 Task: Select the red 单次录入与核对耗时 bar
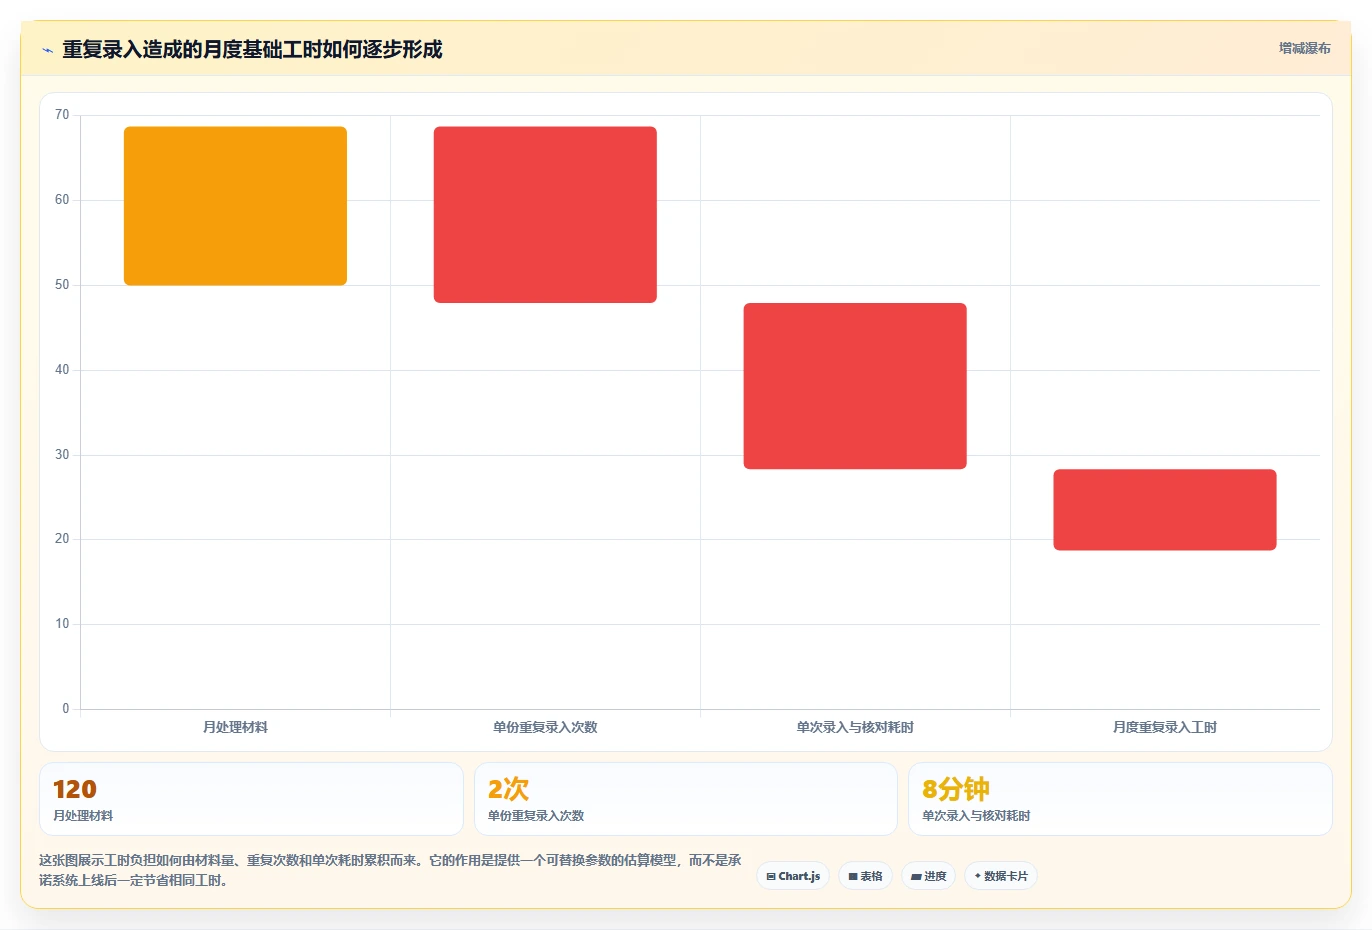pos(855,386)
